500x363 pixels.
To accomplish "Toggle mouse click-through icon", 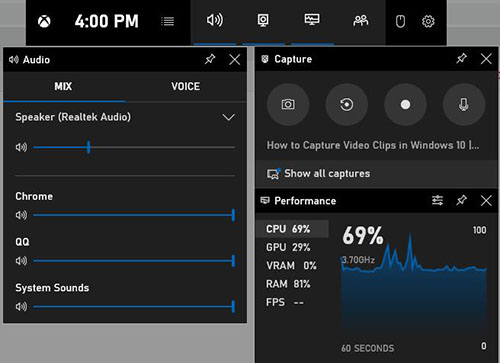I will (400, 22).
